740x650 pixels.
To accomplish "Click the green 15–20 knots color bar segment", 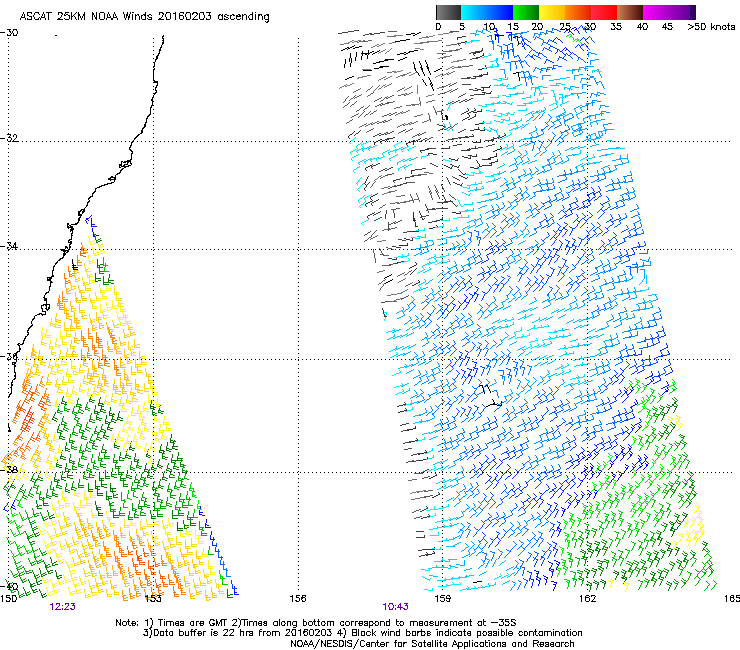I will (x=526, y=12).
